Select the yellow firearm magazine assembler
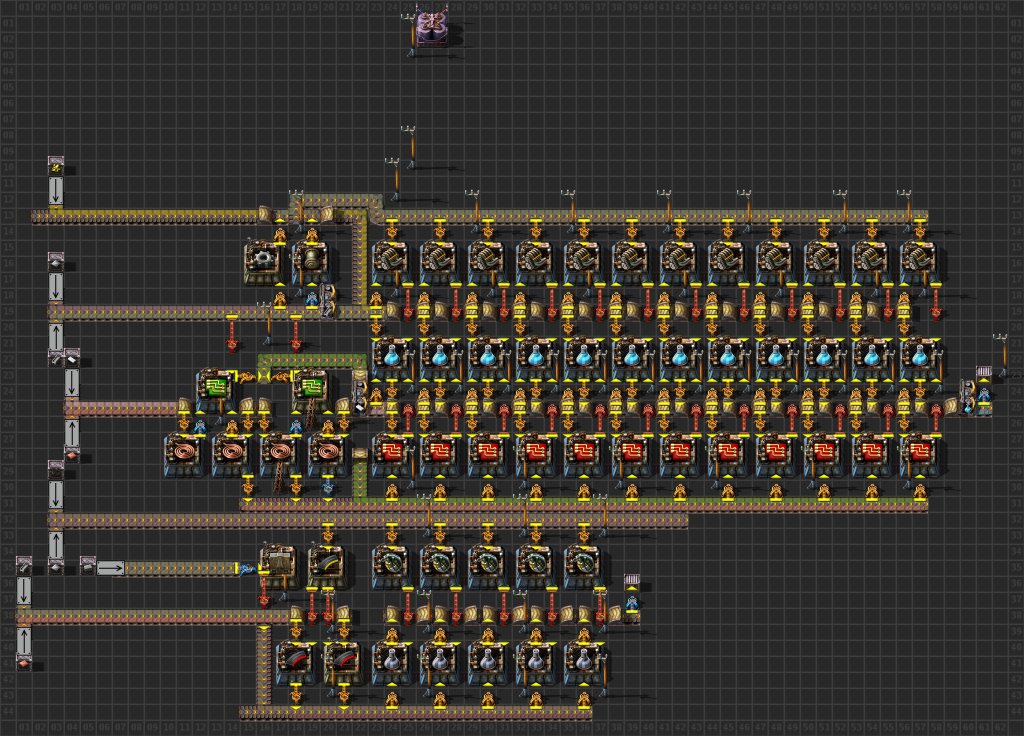 click(327, 565)
